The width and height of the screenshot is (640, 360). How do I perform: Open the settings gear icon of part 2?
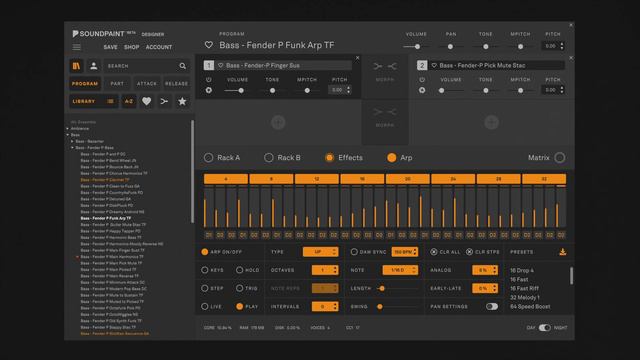(422, 90)
